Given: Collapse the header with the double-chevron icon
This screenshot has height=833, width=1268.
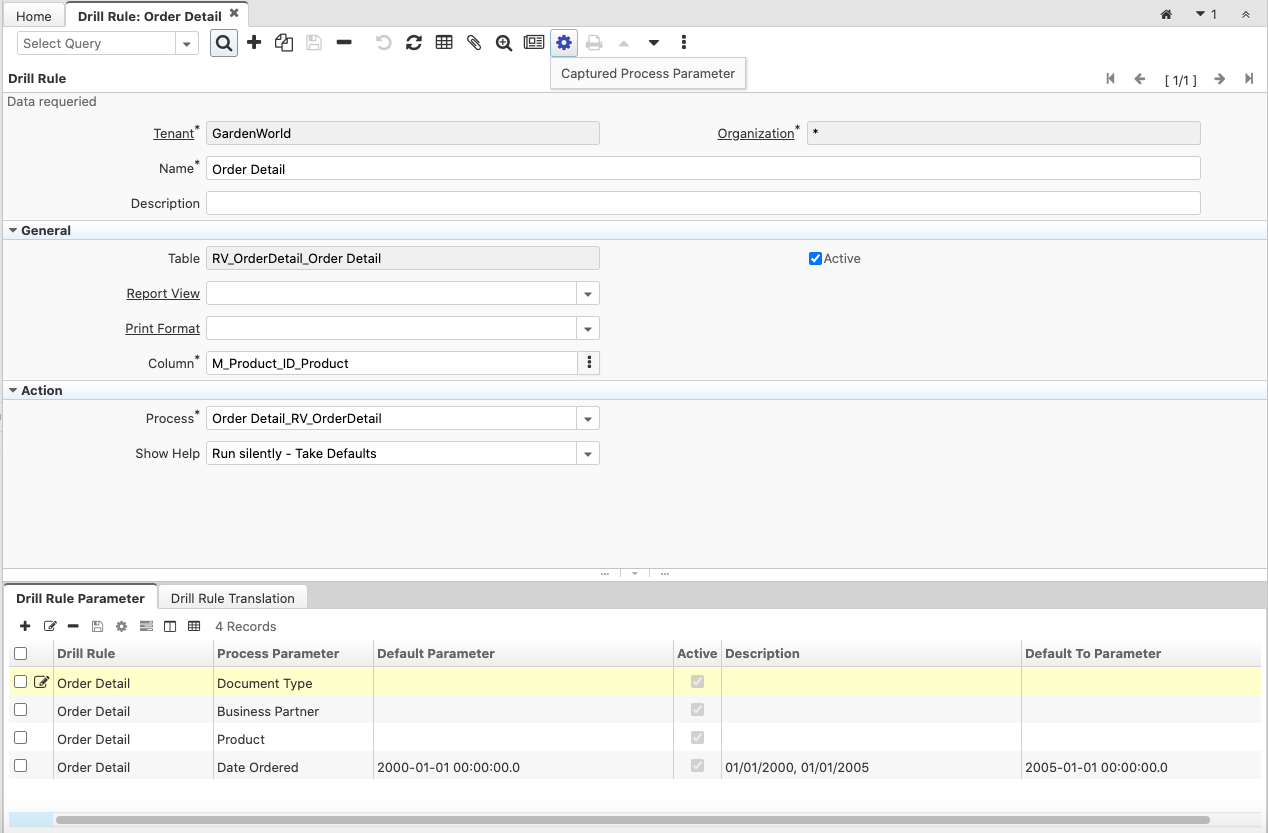Looking at the screenshot, I should (x=1245, y=15).
